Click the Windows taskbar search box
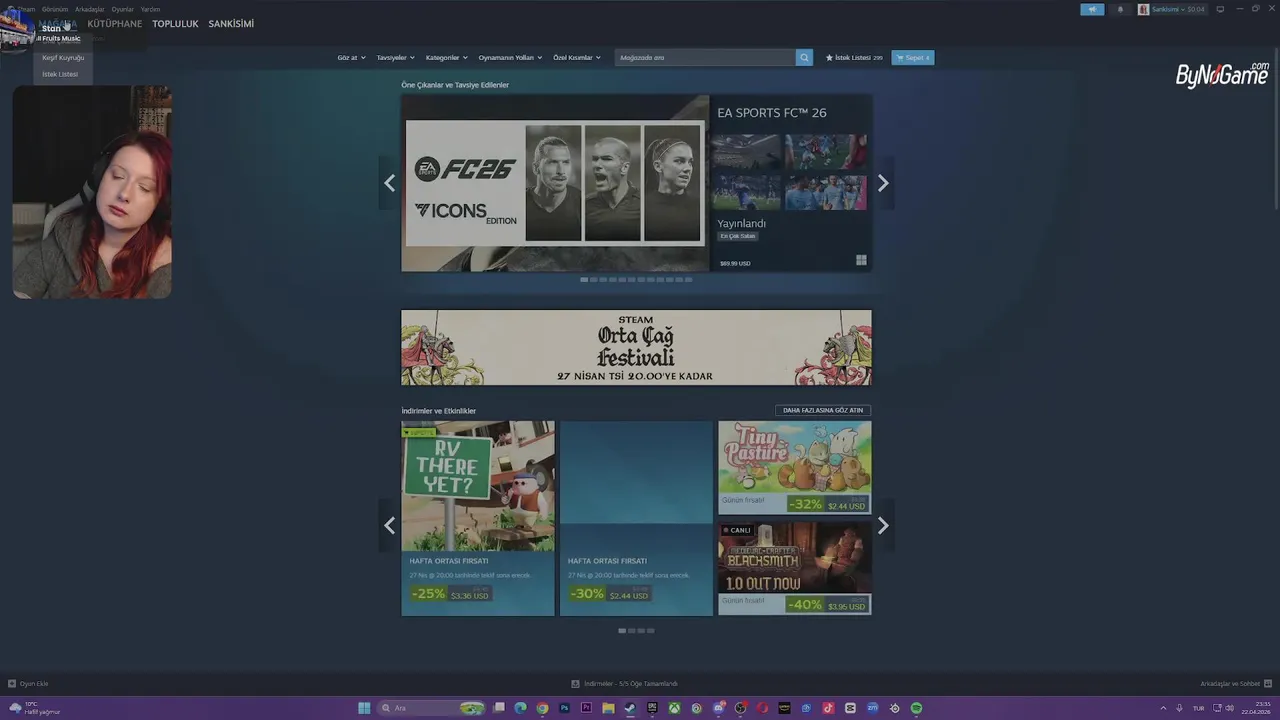This screenshot has height=720, width=1280. click(x=431, y=708)
